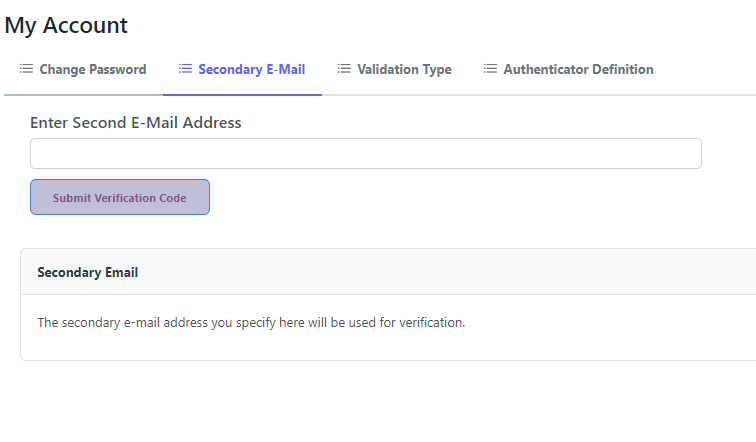Go to the Authenticator Definition tab
The height and width of the screenshot is (442, 756).
coord(578,69)
